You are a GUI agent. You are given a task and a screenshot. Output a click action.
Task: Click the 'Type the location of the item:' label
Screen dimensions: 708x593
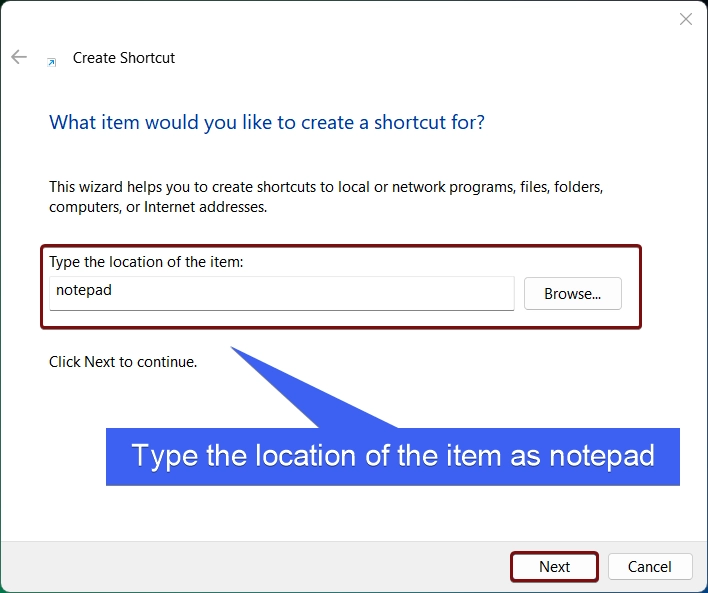(146, 262)
